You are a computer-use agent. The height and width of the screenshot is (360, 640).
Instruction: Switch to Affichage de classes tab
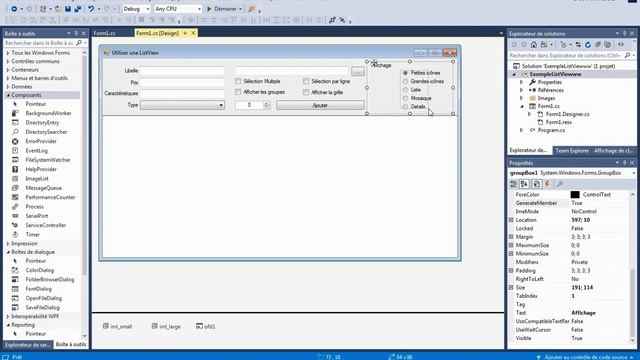613,151
